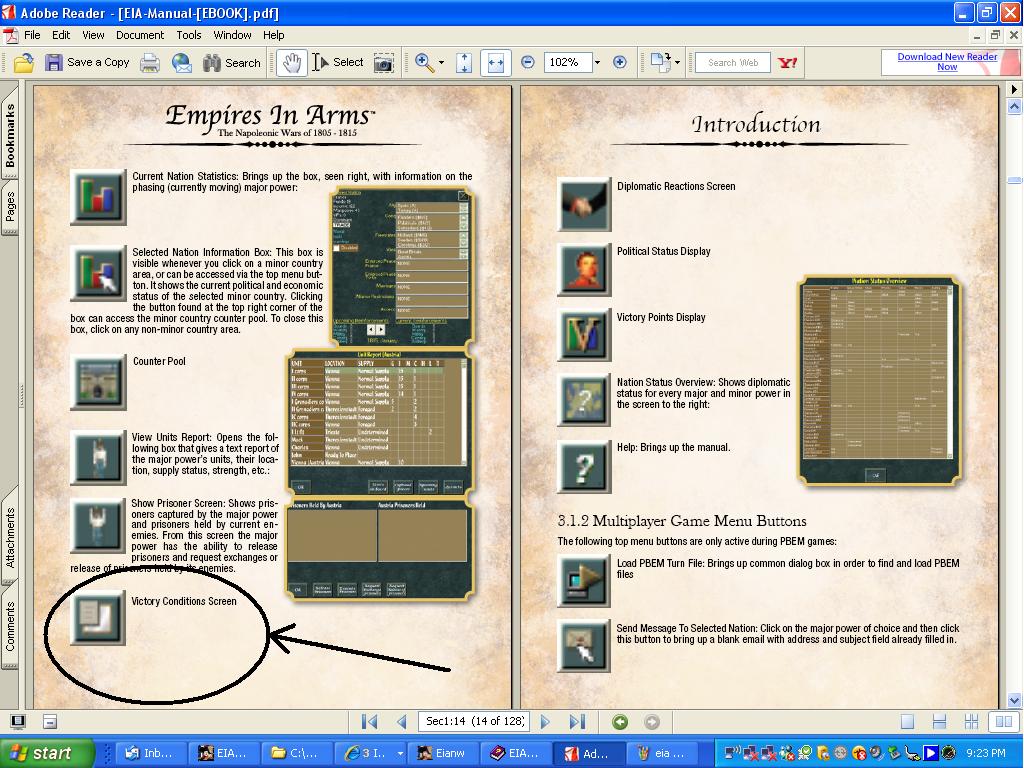Click the page number field Sec1:14
The height and width of the screenshot is (768, 1024).
coord(474,721)
